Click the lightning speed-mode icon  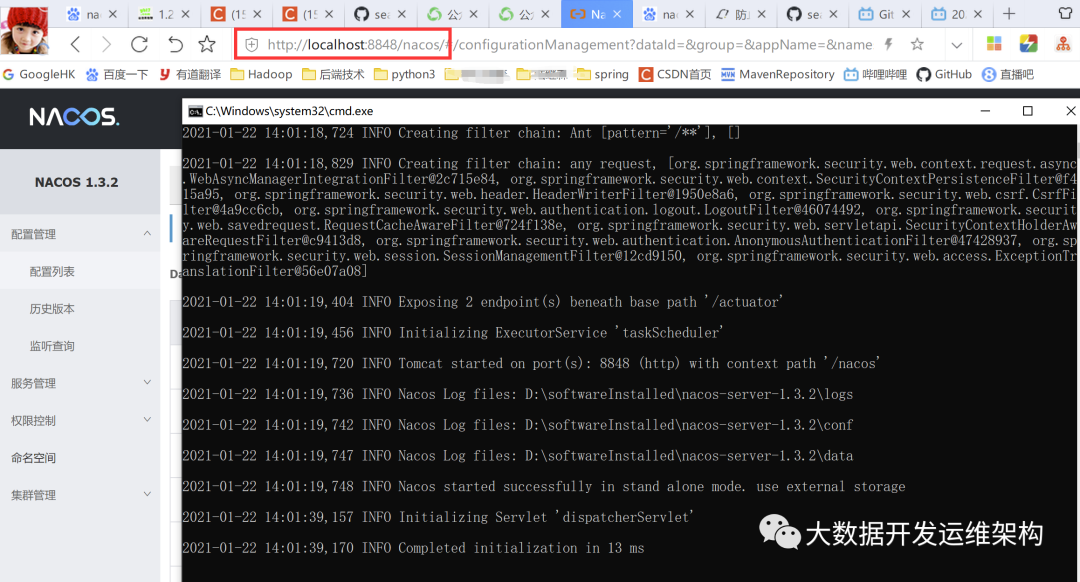[889, 45]
